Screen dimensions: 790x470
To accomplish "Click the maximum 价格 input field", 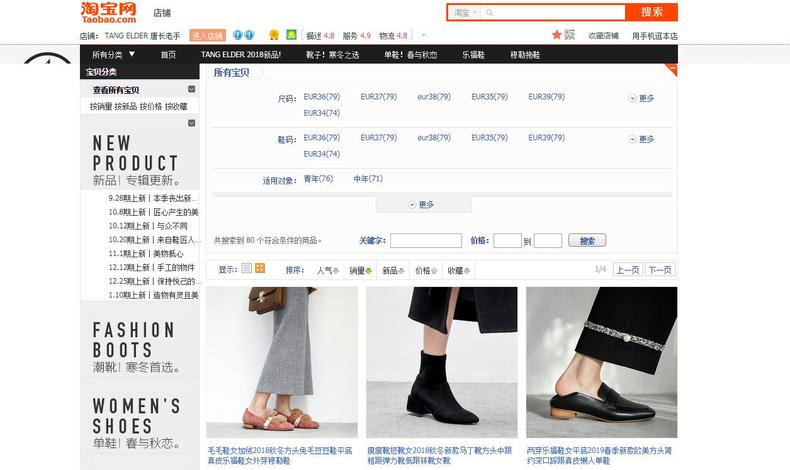I will coord(548,241).
